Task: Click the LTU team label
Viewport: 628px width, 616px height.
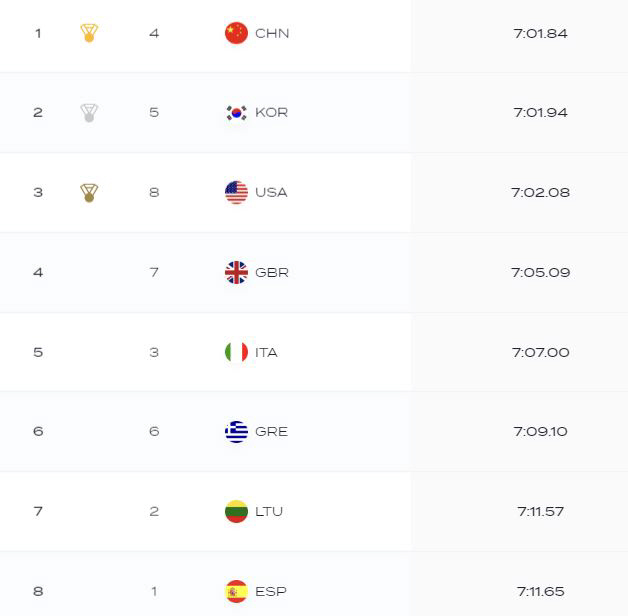Action: pyautogui.click(x=269, y=511)
